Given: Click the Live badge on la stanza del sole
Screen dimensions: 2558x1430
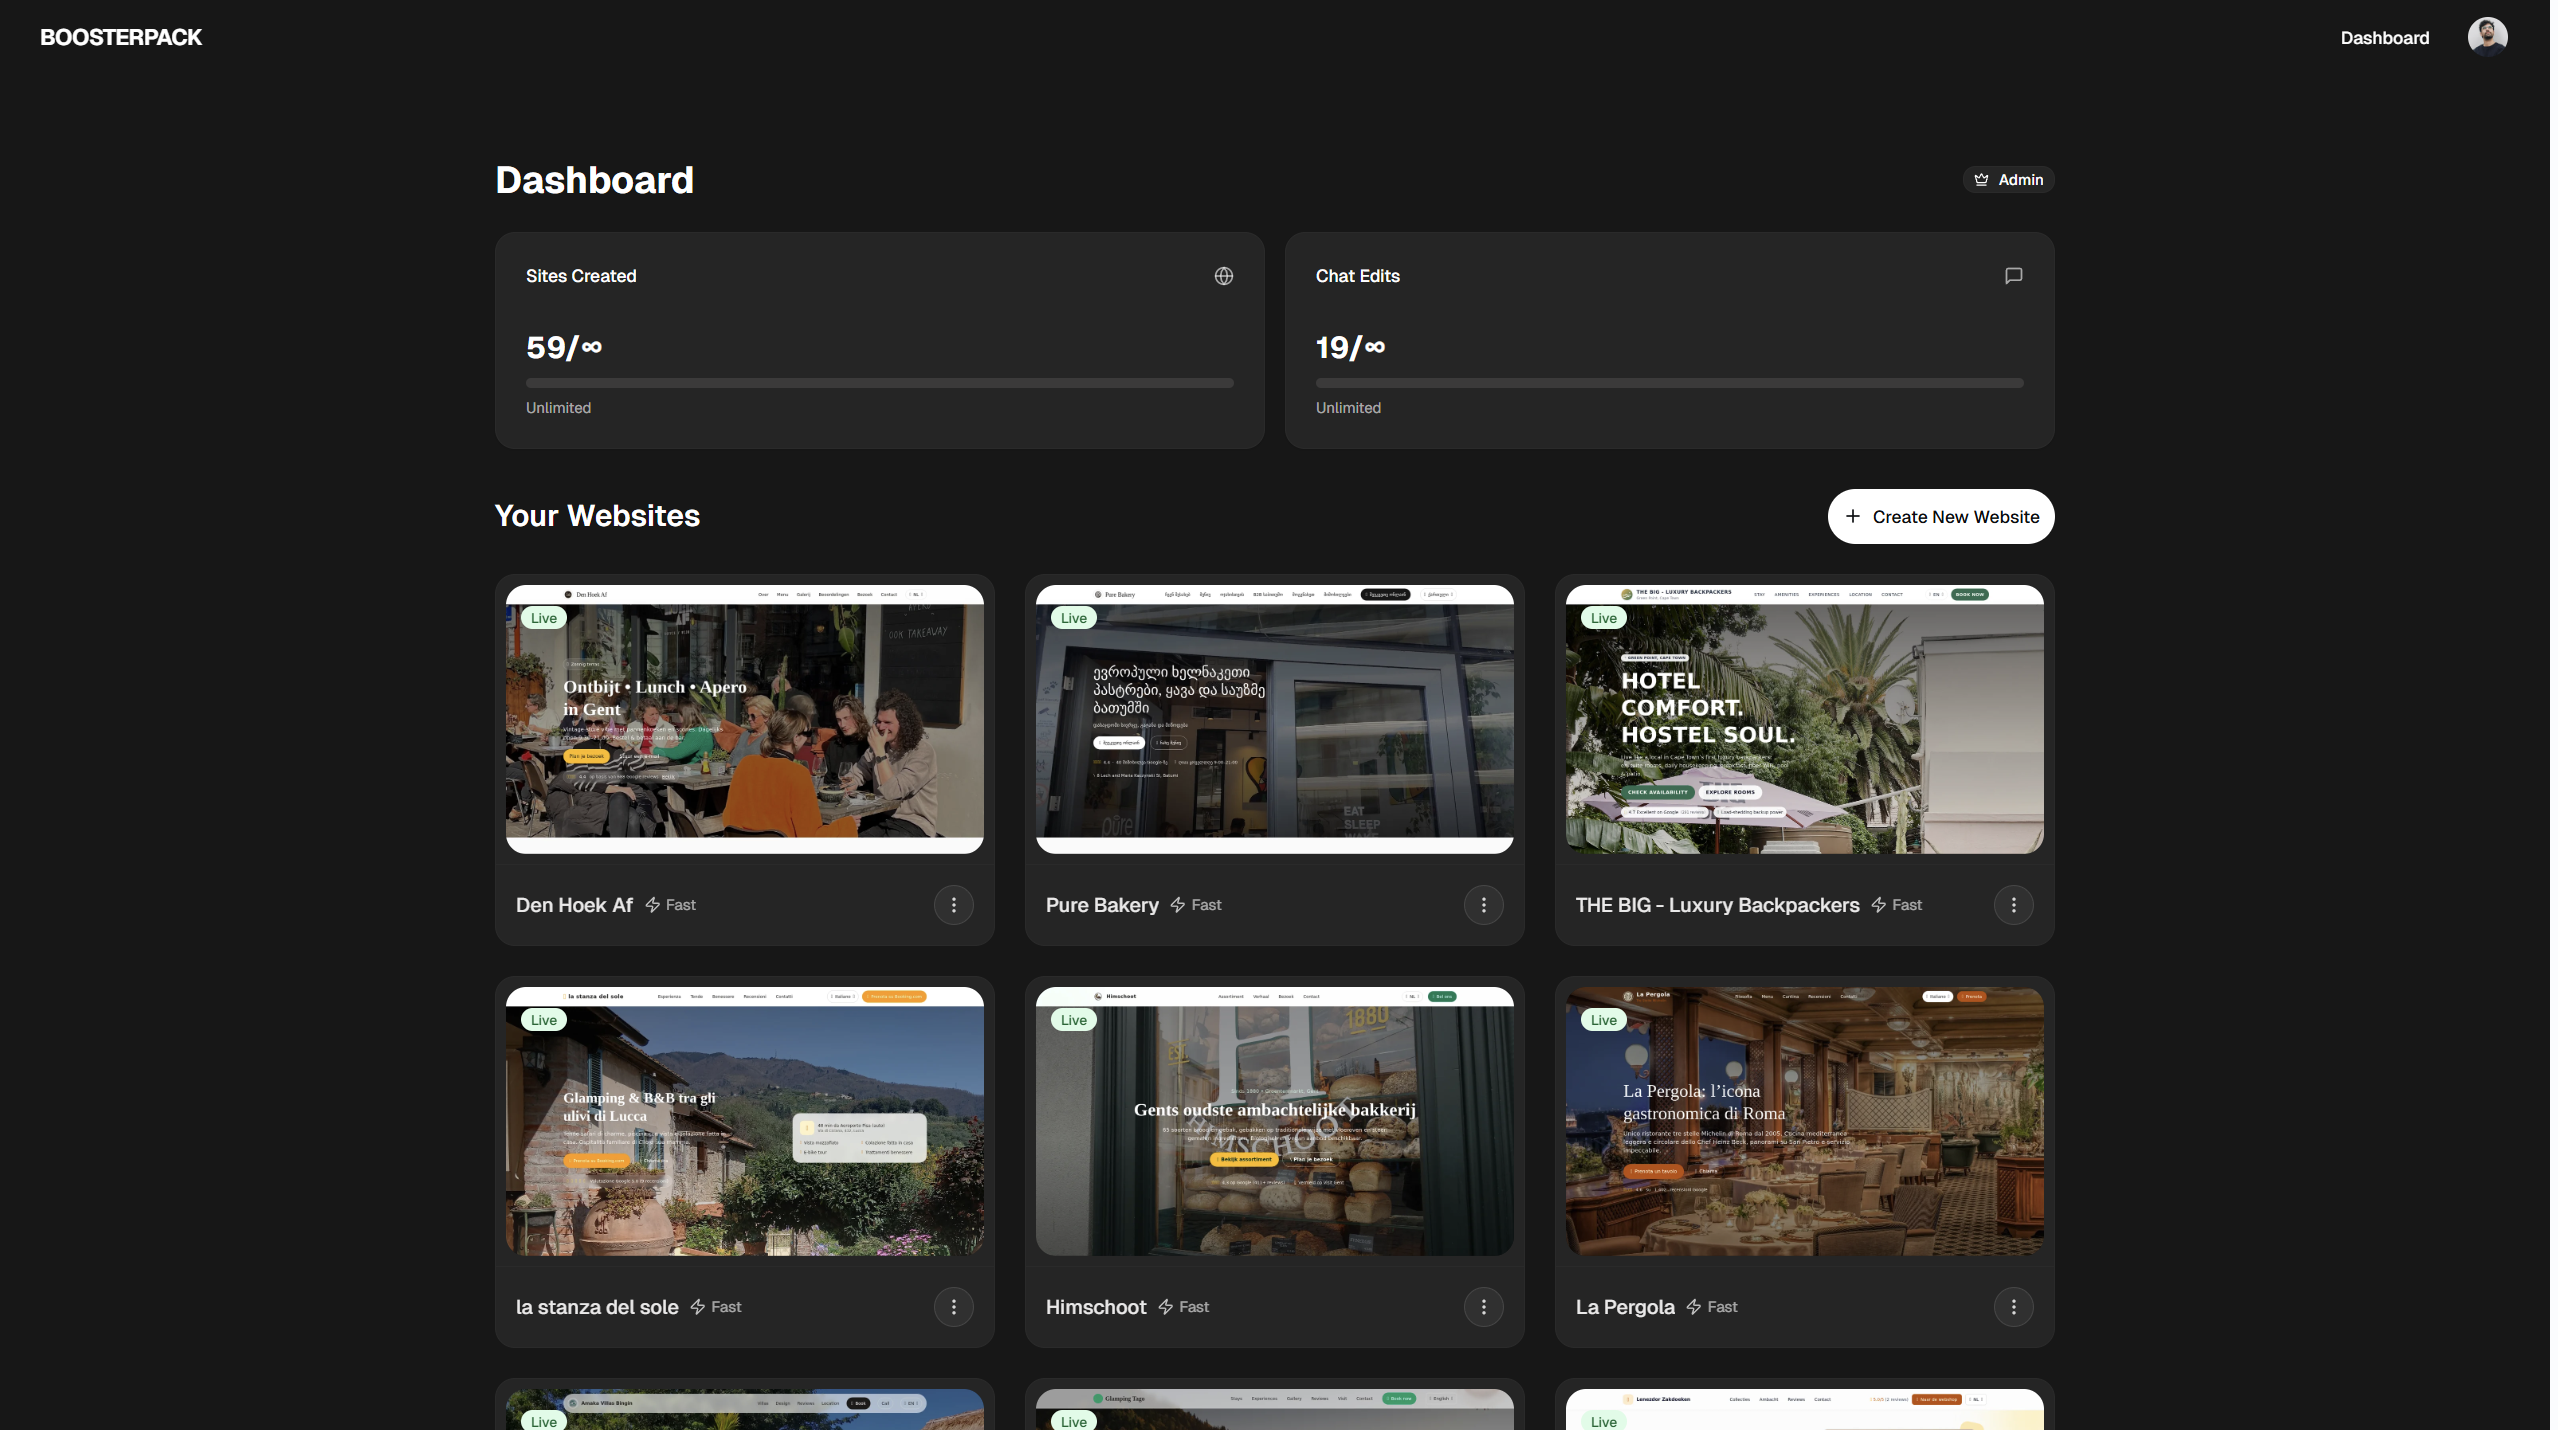Looking at the screenshot, I should point(544,1020).
